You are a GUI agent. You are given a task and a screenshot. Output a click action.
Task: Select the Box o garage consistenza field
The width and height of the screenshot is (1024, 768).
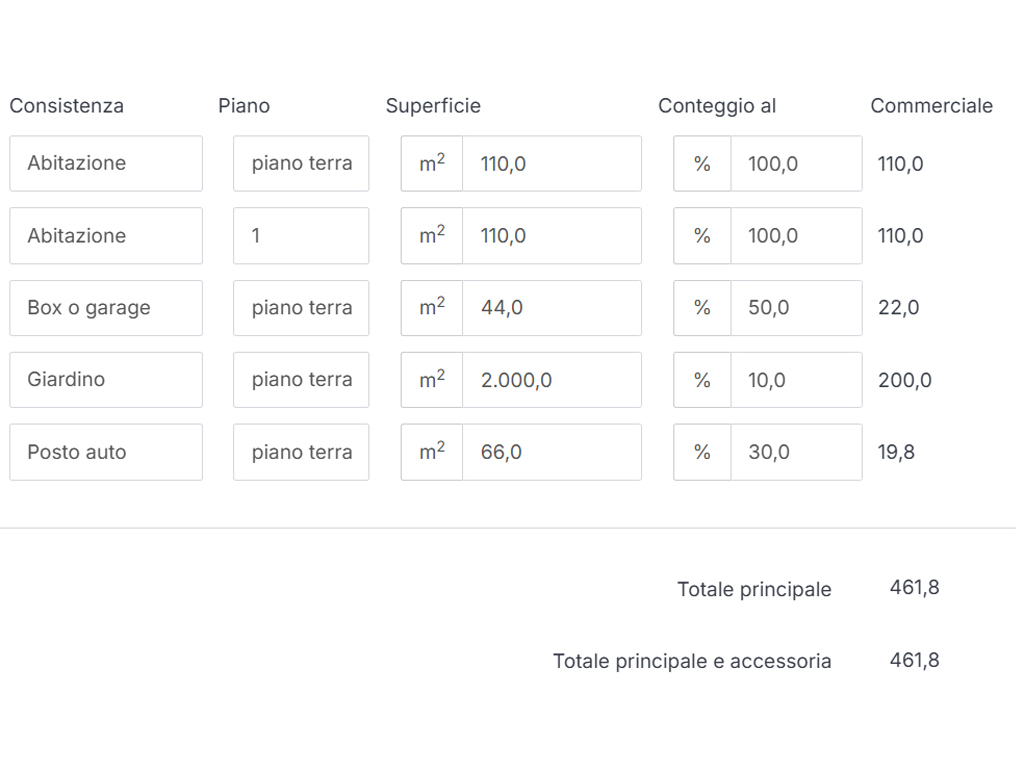[x=106, y=308]
